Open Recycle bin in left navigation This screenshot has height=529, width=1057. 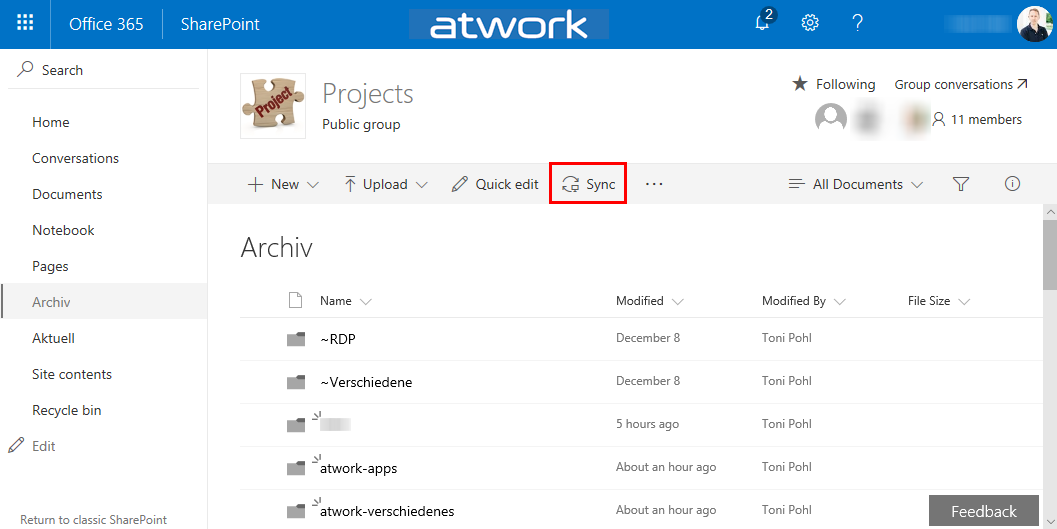coord(67,410)
